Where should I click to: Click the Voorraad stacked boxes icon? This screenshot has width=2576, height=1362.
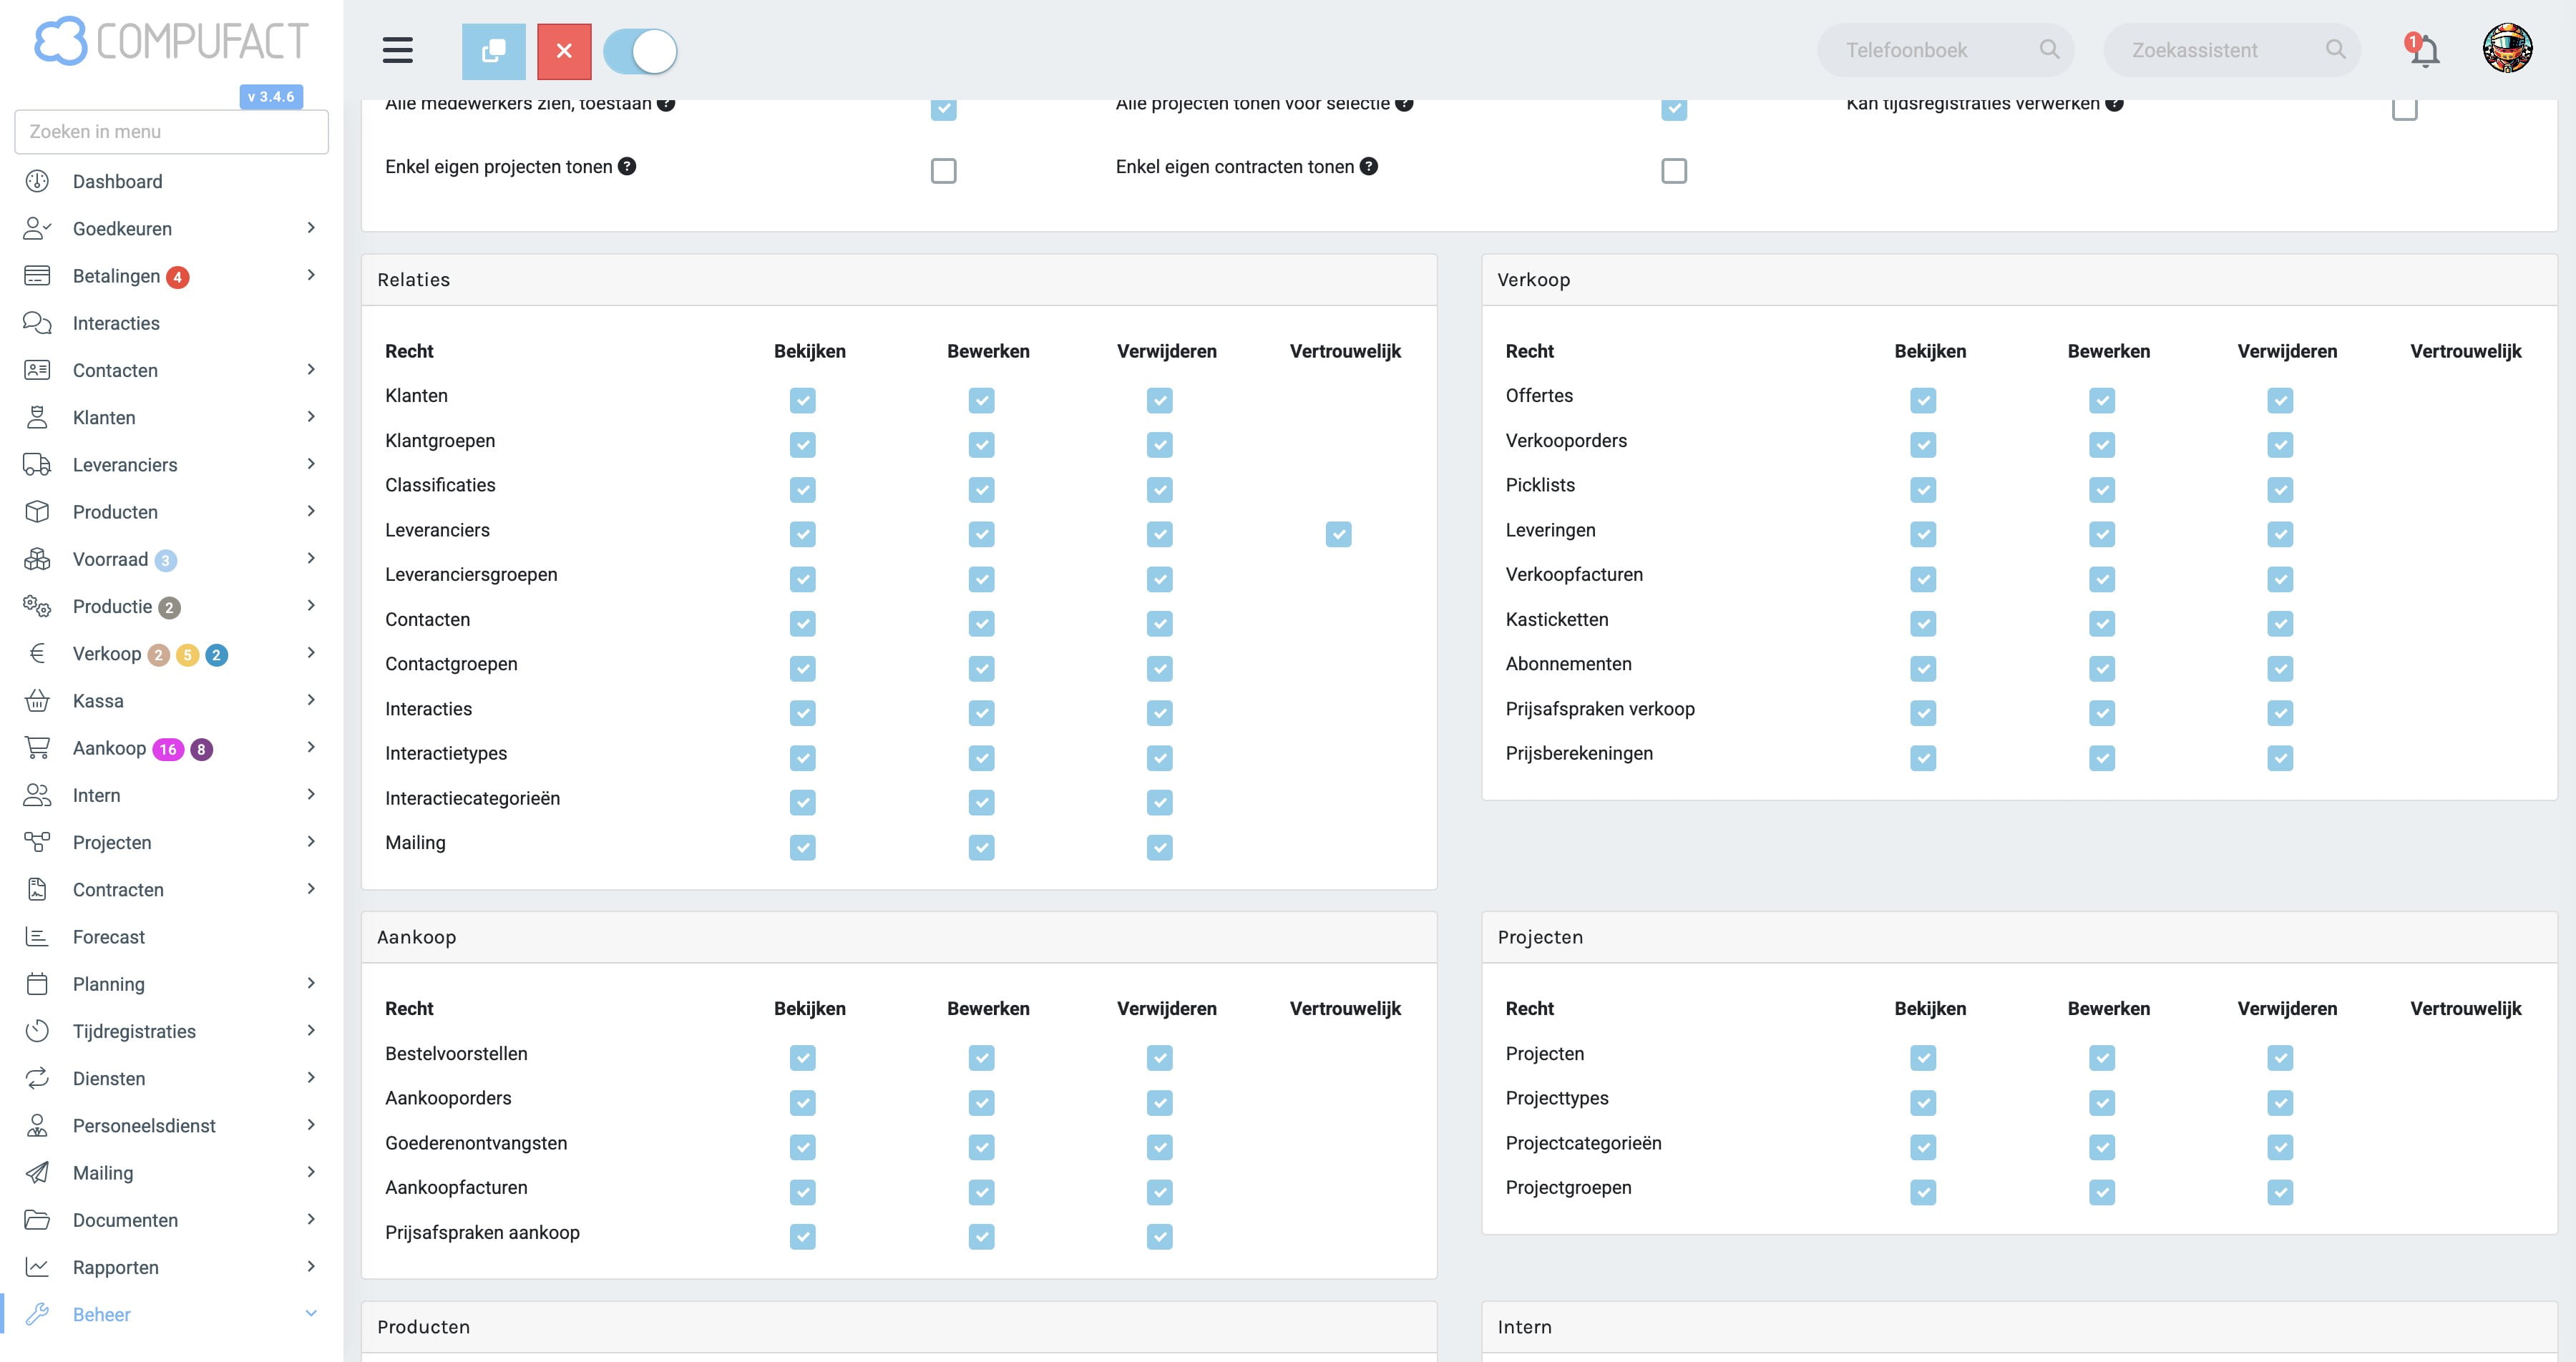(x=37, y=559)
